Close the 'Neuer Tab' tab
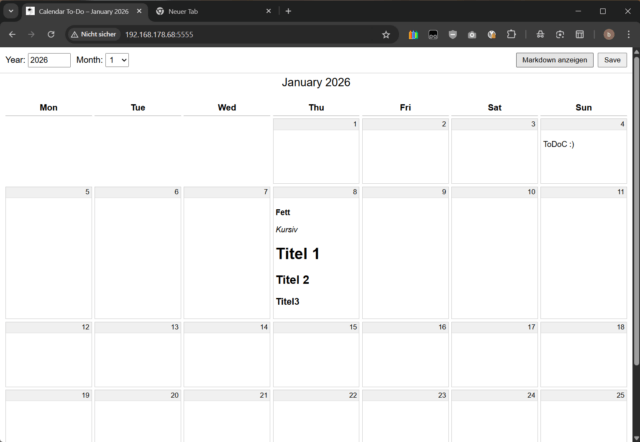This screenshot has width=640, height=442. pyautogui.click(x=268, y=11)
